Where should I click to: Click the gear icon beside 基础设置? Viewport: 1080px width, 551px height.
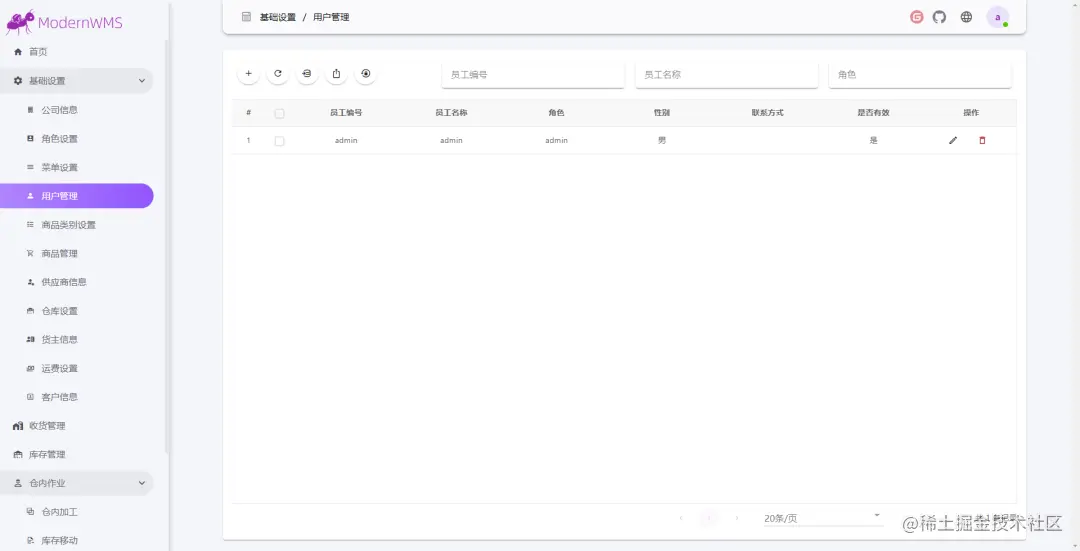pos(18,81)
